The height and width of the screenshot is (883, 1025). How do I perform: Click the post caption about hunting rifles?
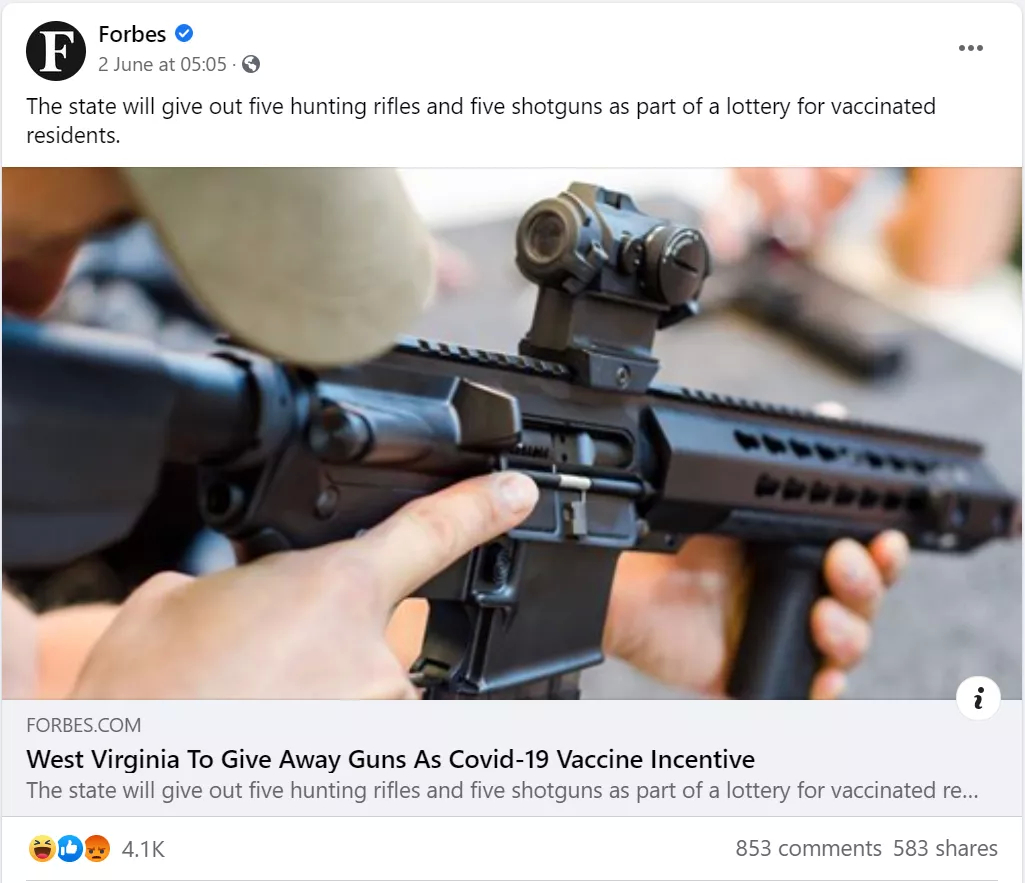tap(480, 120)
